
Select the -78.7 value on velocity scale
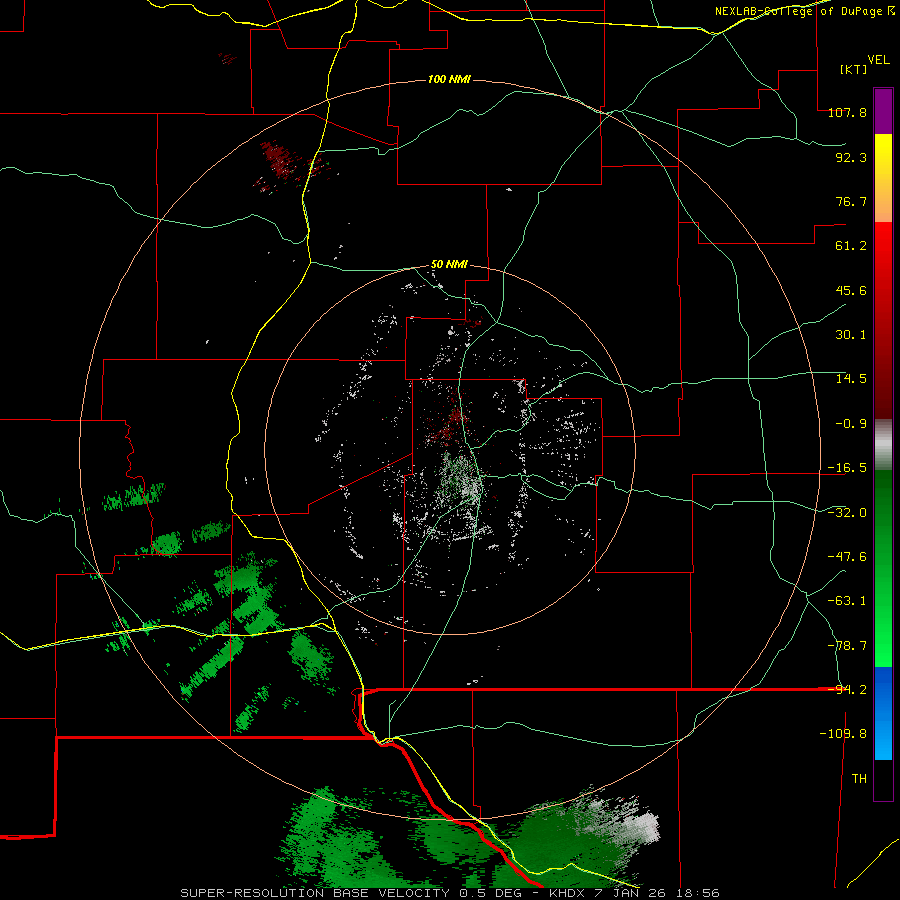pyautogui.click(x=847, y=646)
